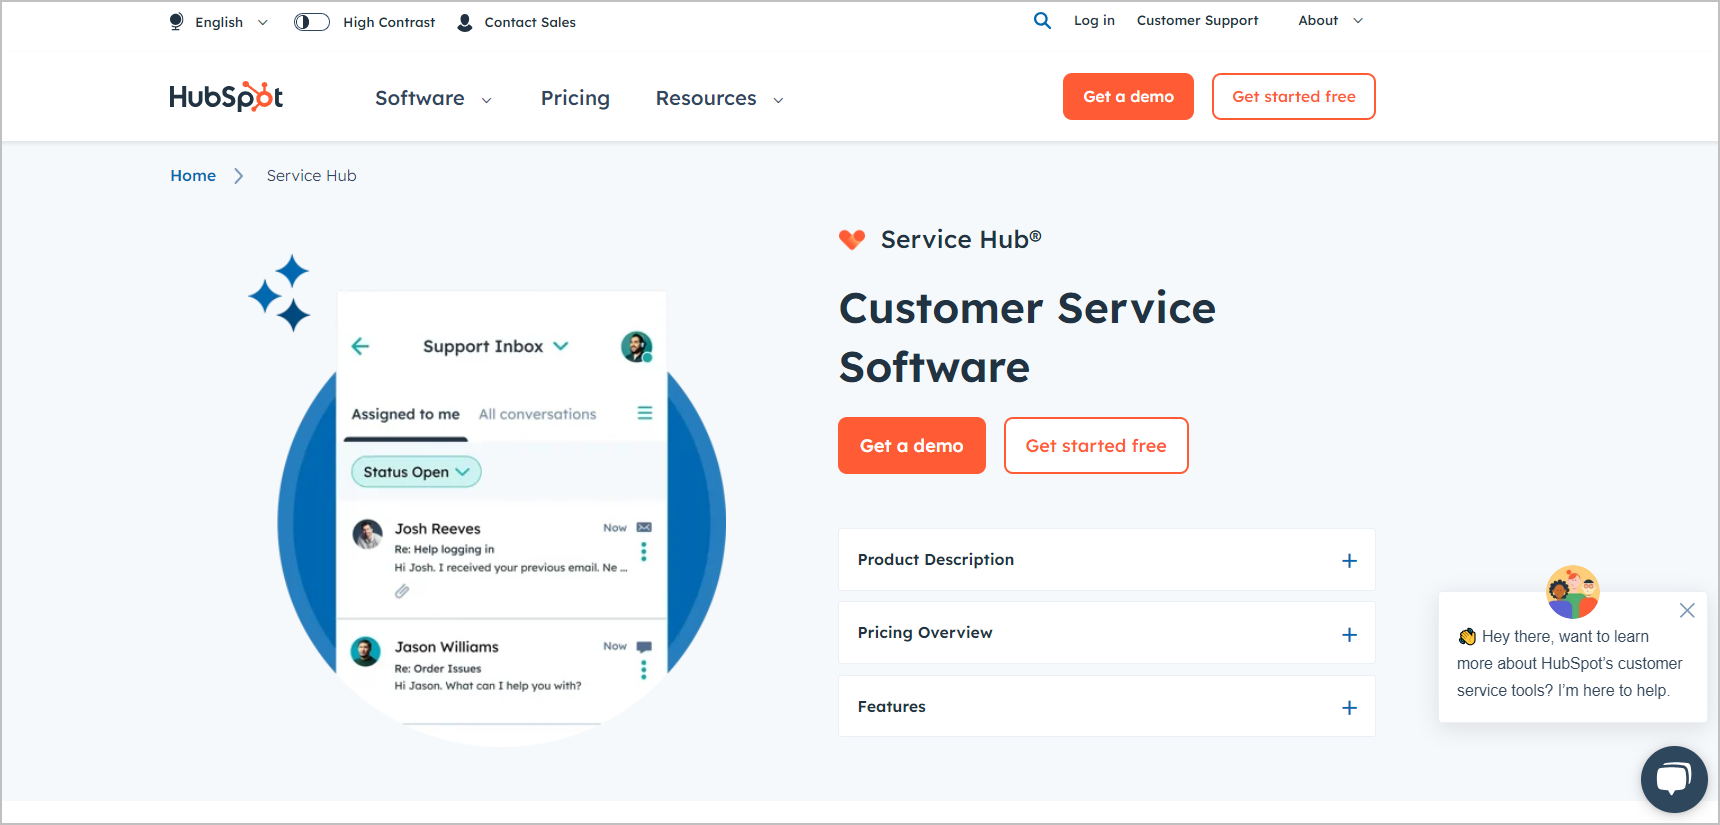
Task: Click the Log in link
Action: 1094,20
